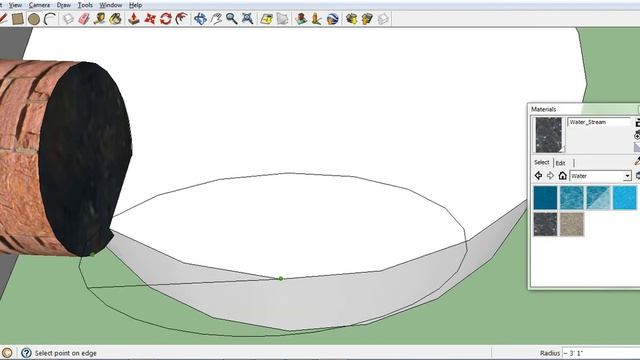Switch to the Edit tab in Materials
This screenshot has height=360, width=640.
click(x=560, y=163)
